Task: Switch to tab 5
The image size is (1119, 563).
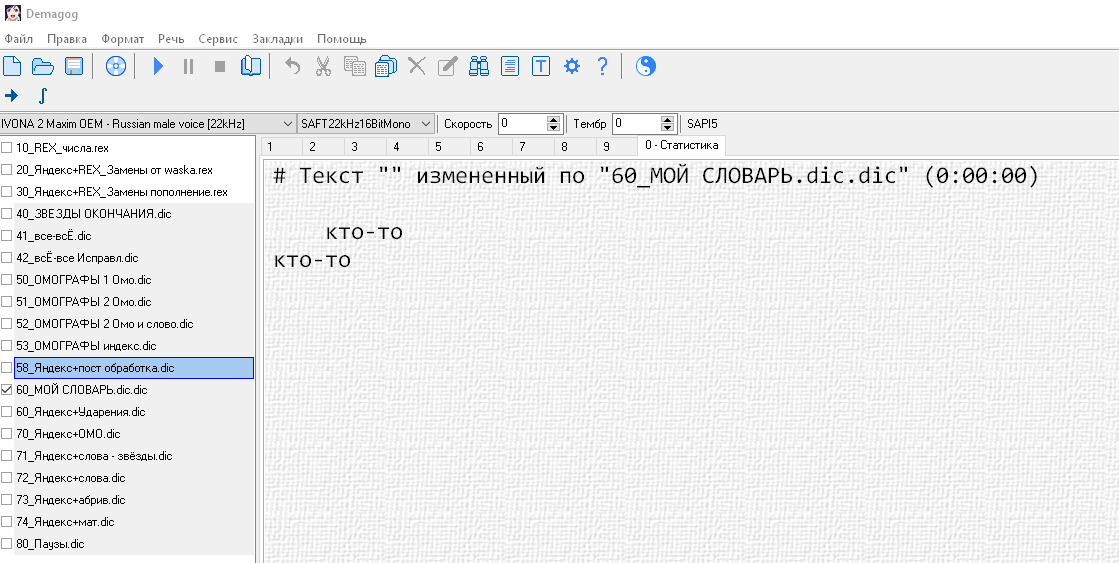Action: (x=437, y=146)
